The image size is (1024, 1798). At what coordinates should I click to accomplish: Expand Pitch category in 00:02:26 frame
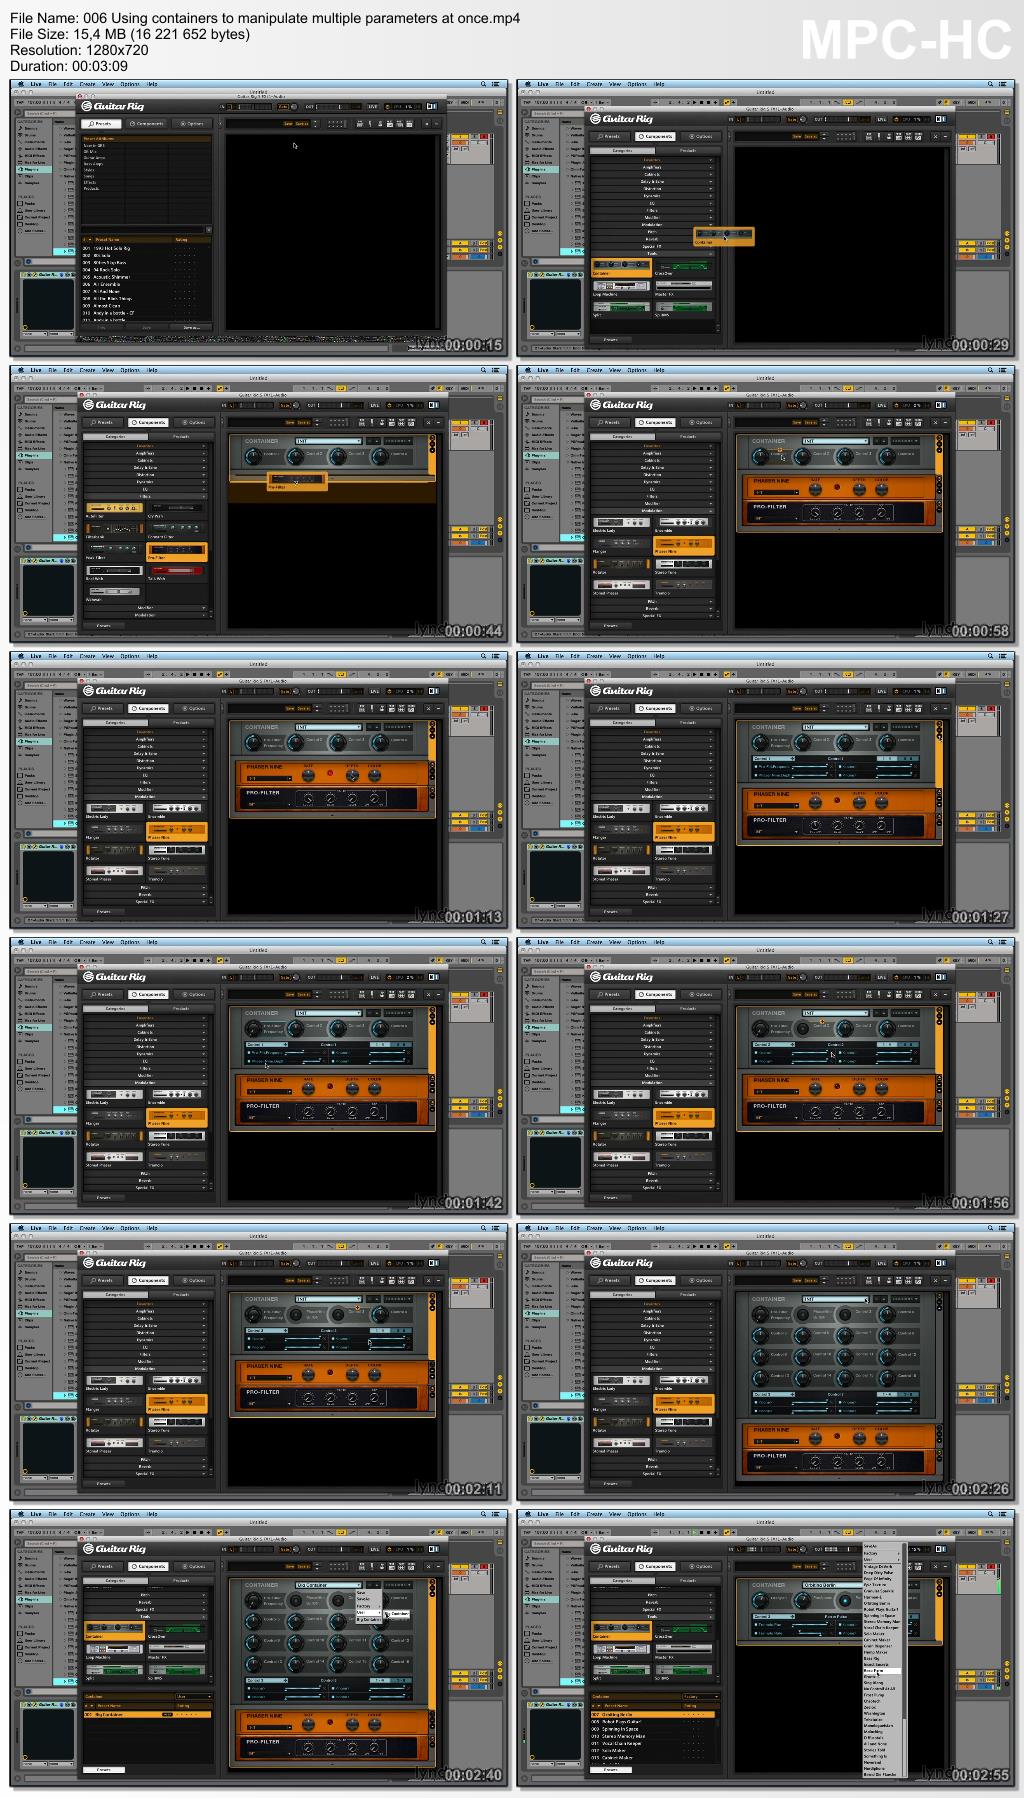(652, 1459)
